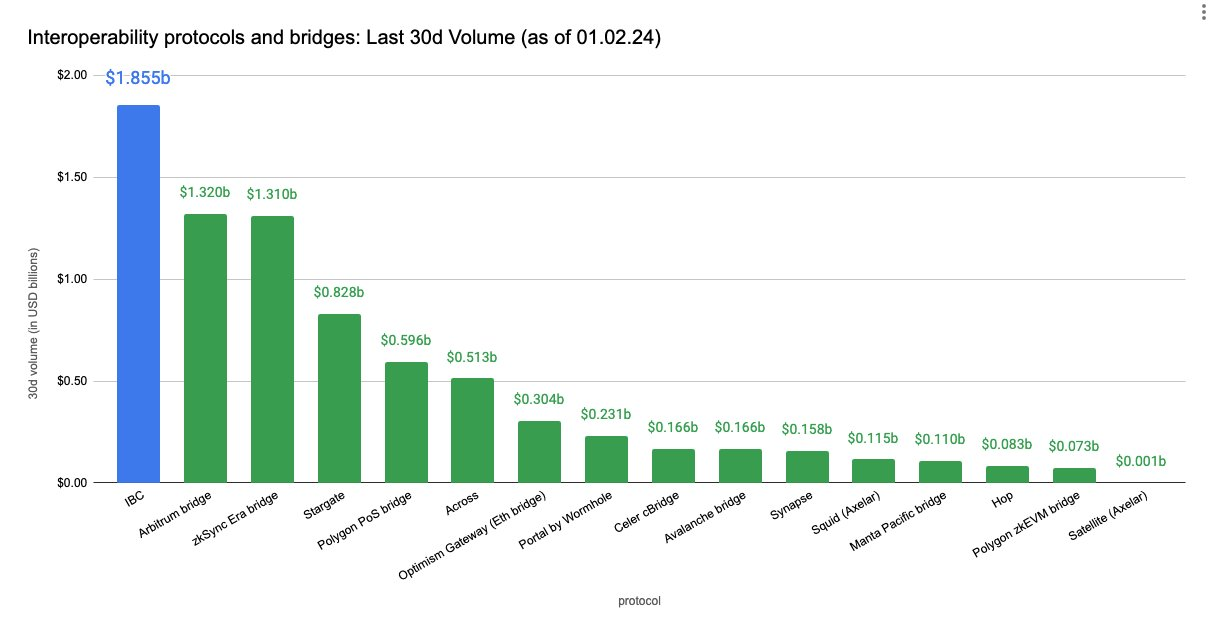This screenshot has width=1215, height=621.
Task: Select the Arbitrum bridge green bar
Action: pyautogui.click(x=205, y=348)
